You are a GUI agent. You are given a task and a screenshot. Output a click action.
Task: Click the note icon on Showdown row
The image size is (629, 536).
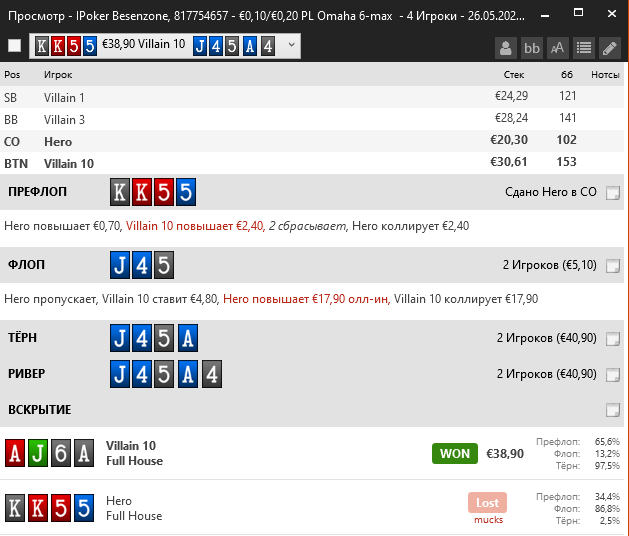click(613, 410)
